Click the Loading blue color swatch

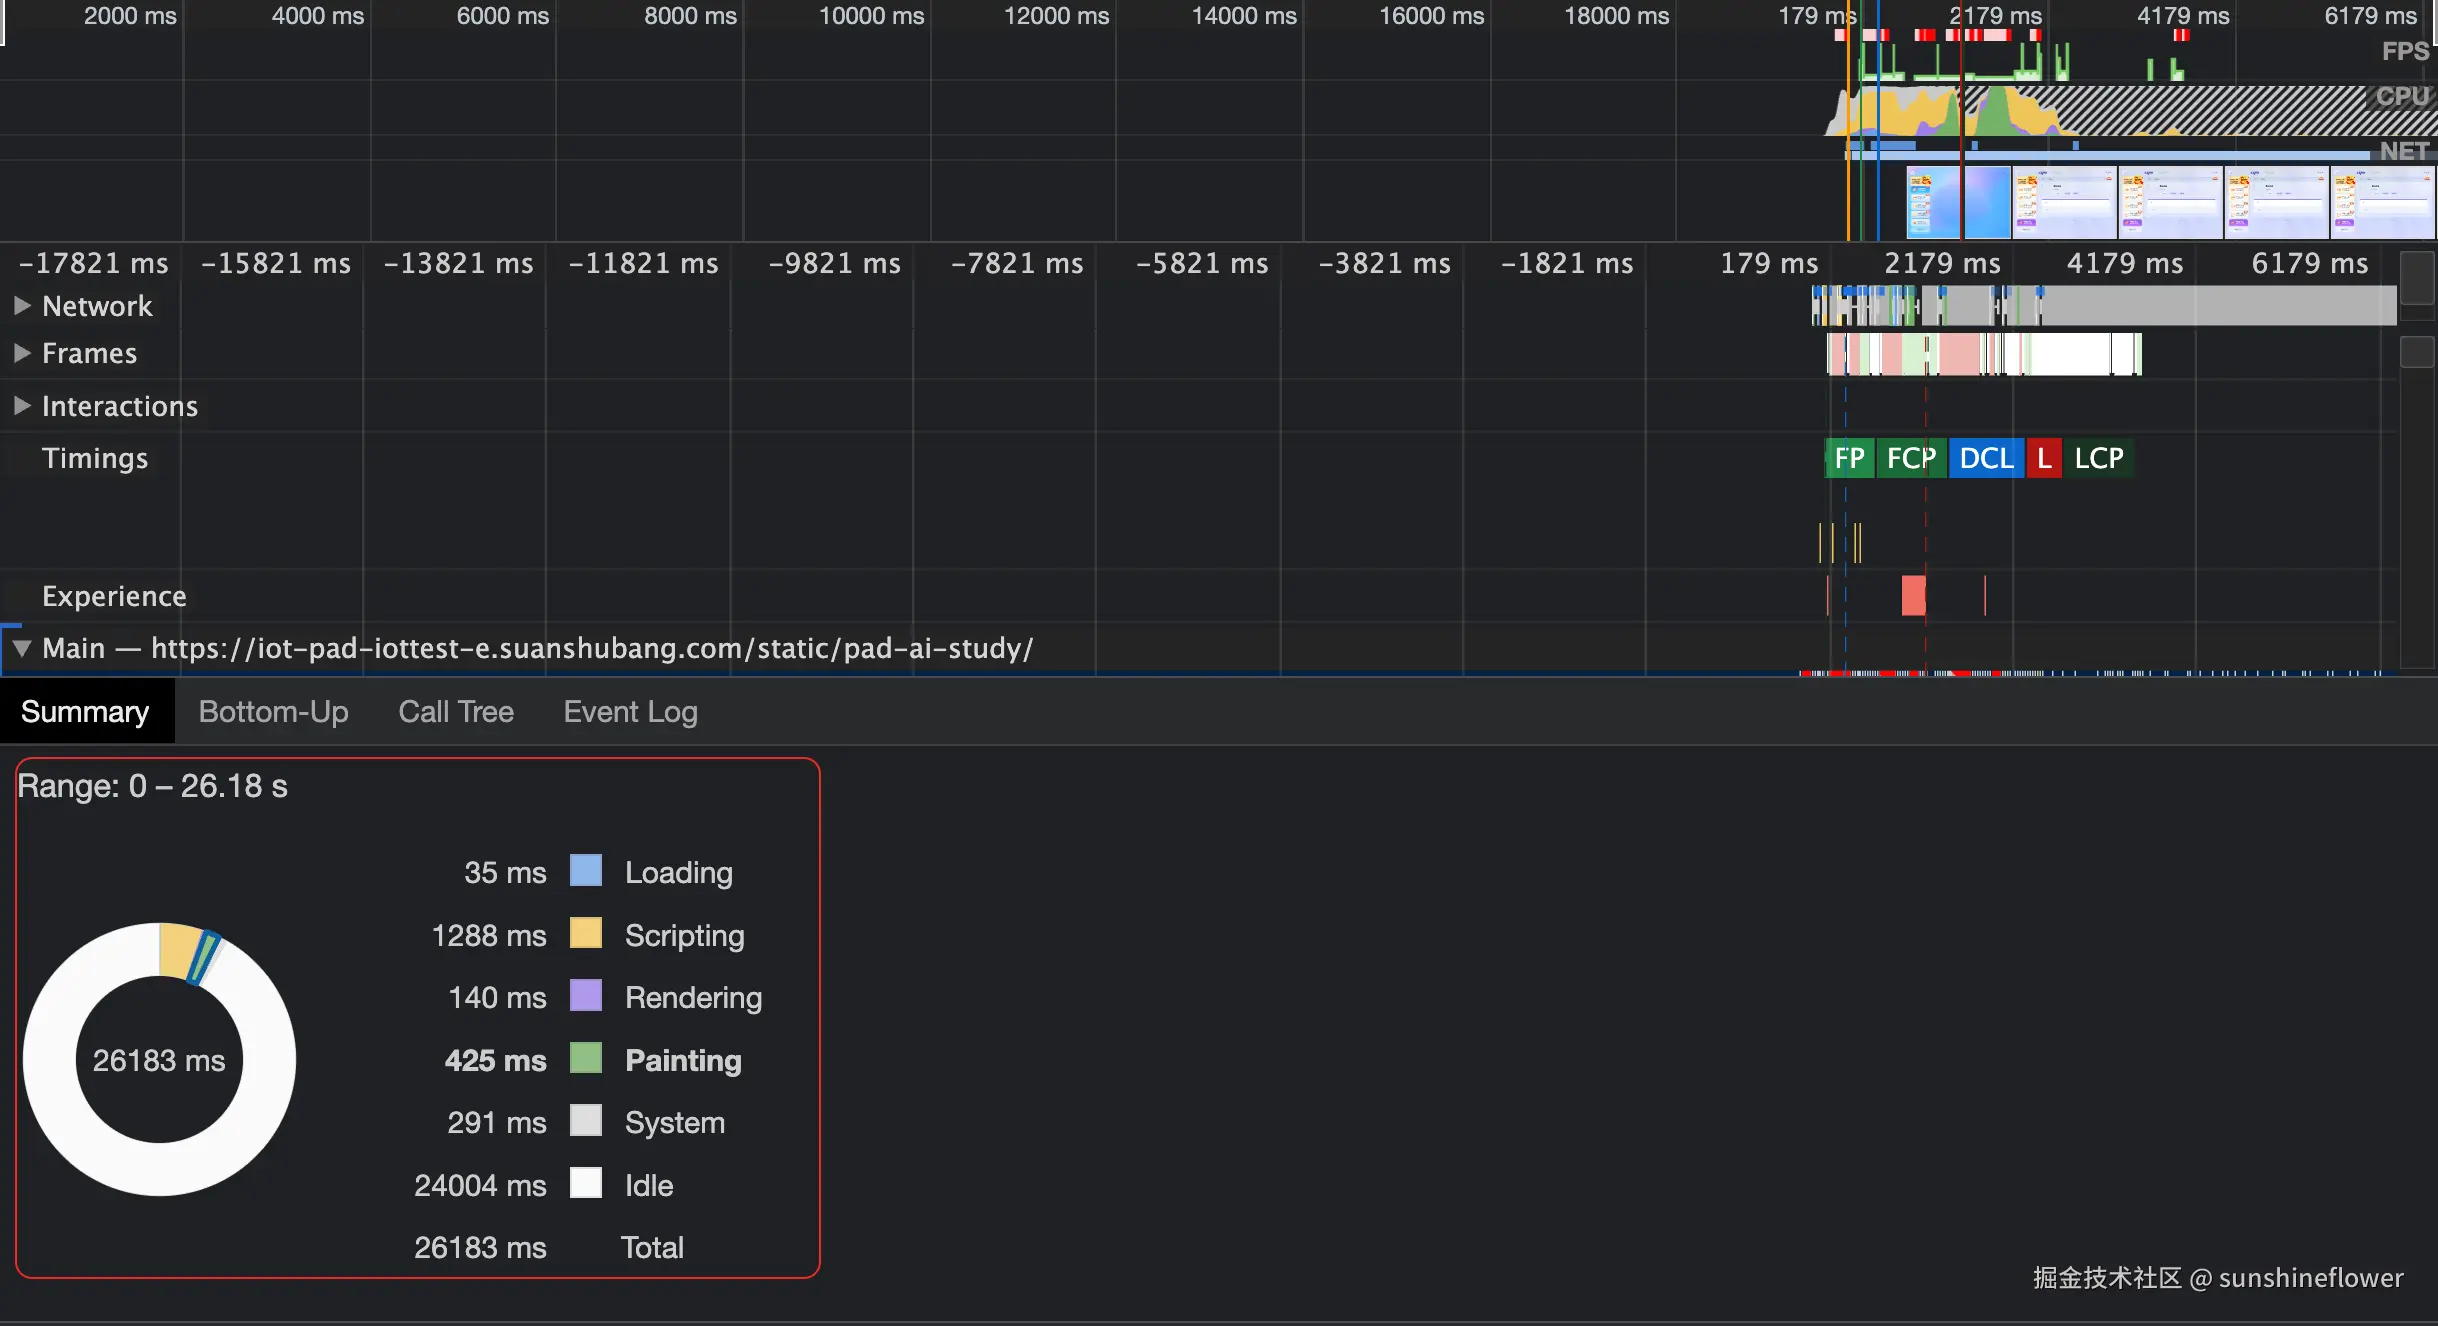click(x=586, y=871)
